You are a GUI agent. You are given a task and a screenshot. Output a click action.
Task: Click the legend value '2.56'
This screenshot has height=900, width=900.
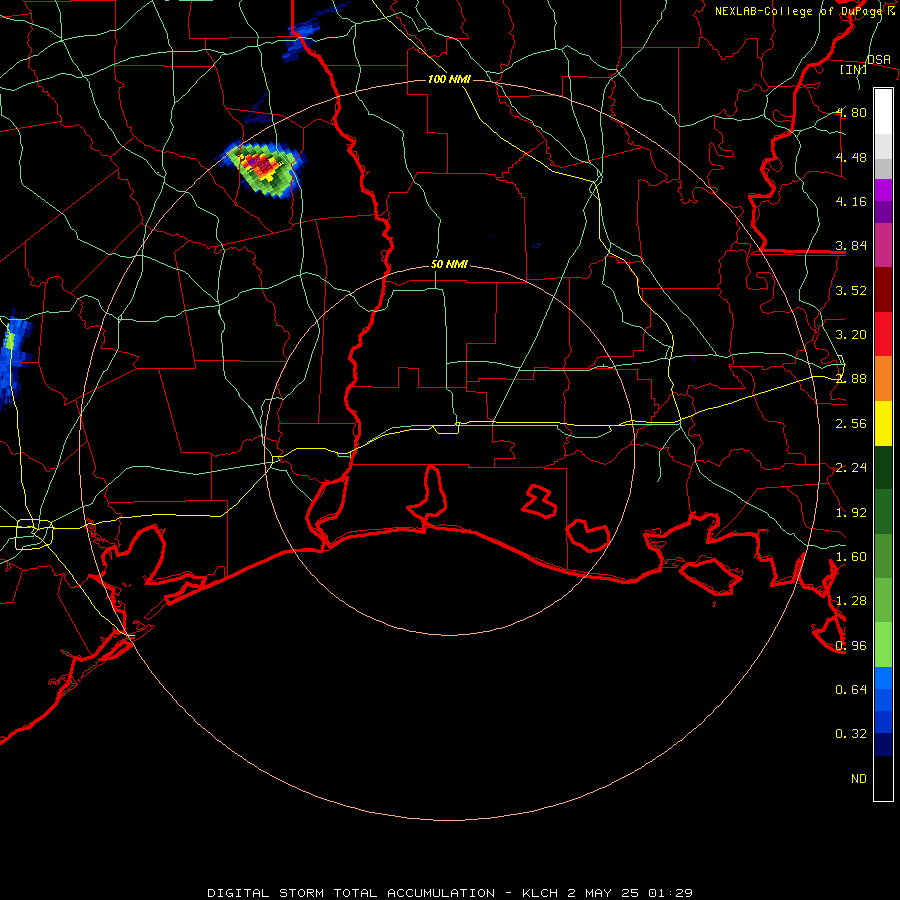851,424
